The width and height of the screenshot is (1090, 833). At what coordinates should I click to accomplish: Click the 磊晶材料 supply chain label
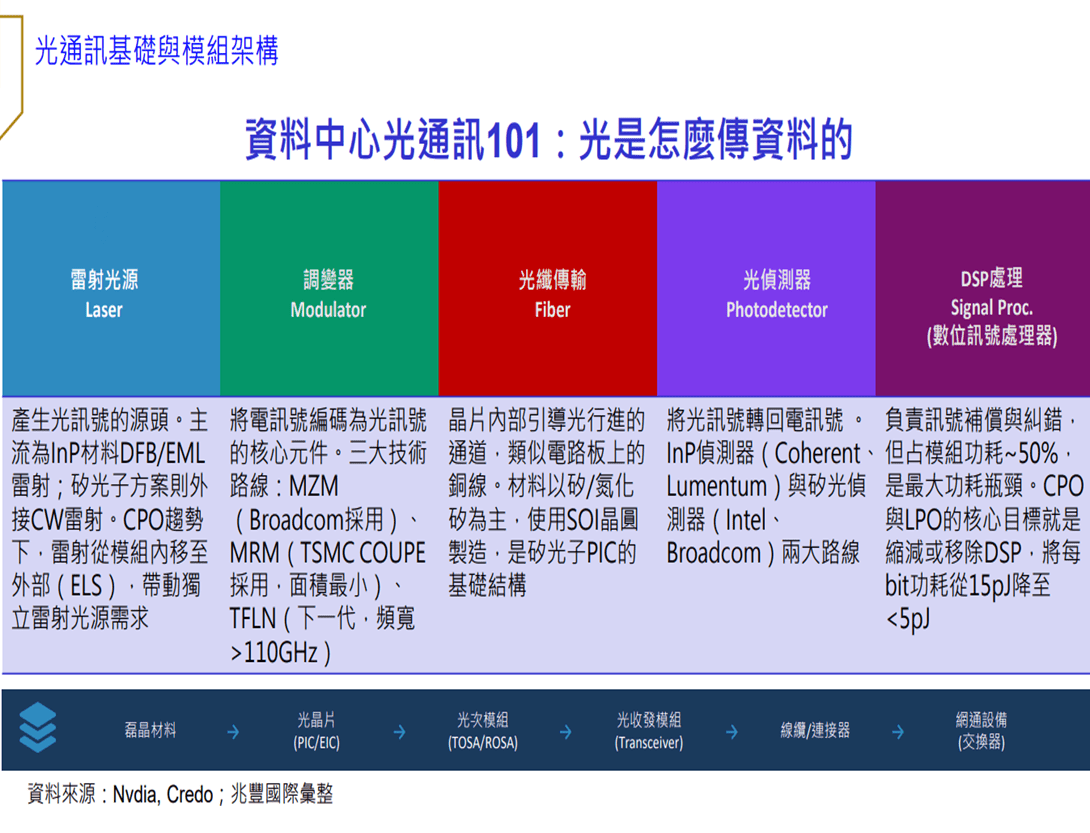[x=150, y=730]
